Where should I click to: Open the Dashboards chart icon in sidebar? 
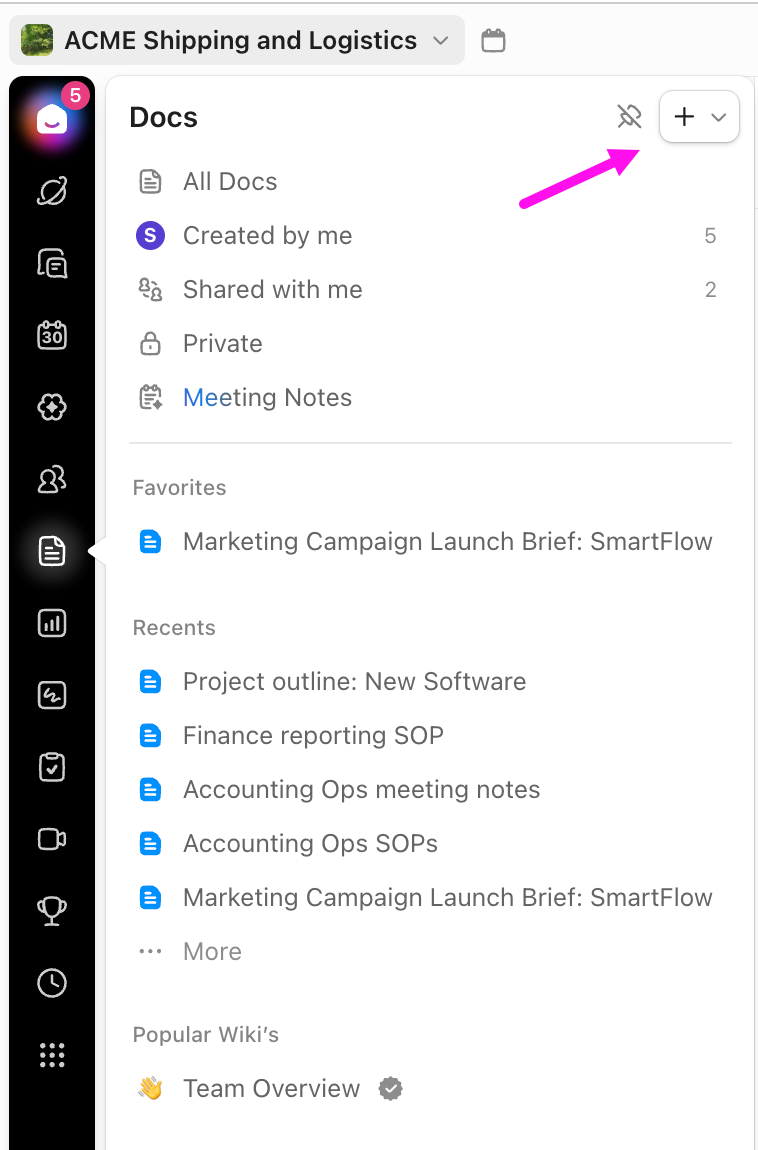coord(52,623)
